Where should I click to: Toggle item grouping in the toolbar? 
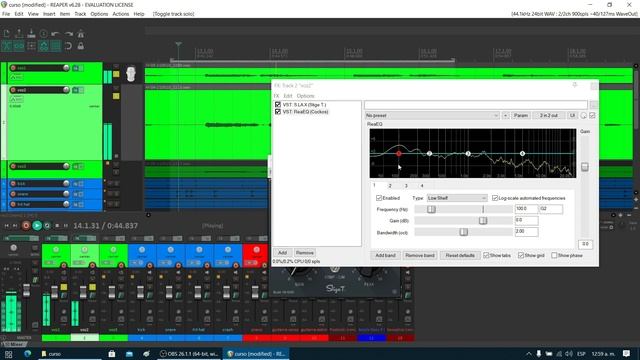coord(19,46)
